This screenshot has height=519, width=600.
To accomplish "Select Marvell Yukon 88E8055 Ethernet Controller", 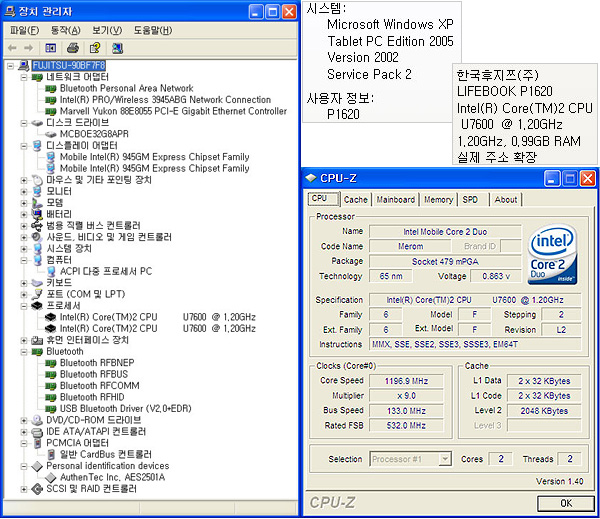I will click(173, 111).
